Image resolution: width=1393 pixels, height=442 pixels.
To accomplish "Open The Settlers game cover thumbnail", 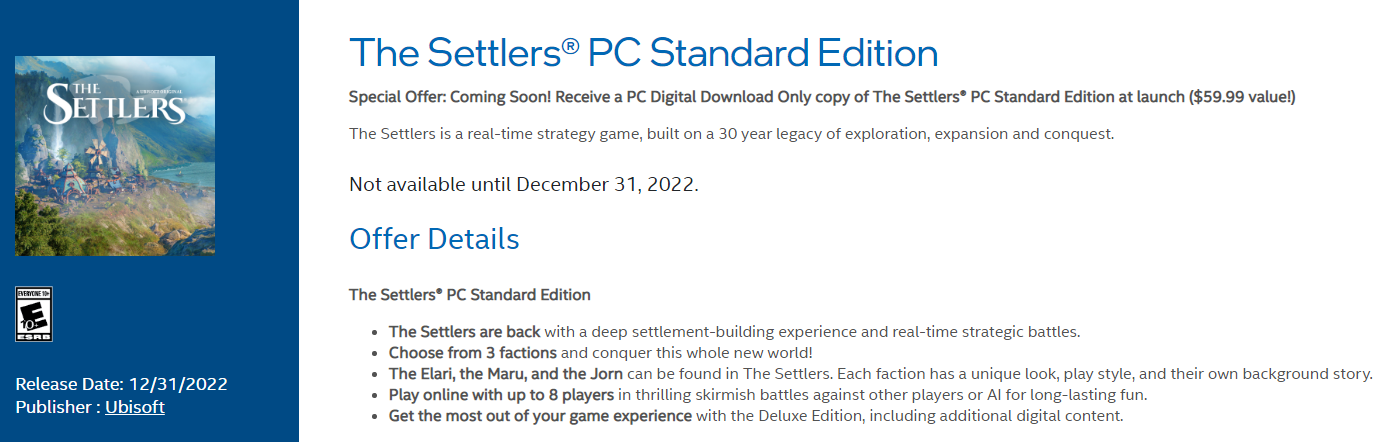I will pyautogui.click(x=115, y=156).
